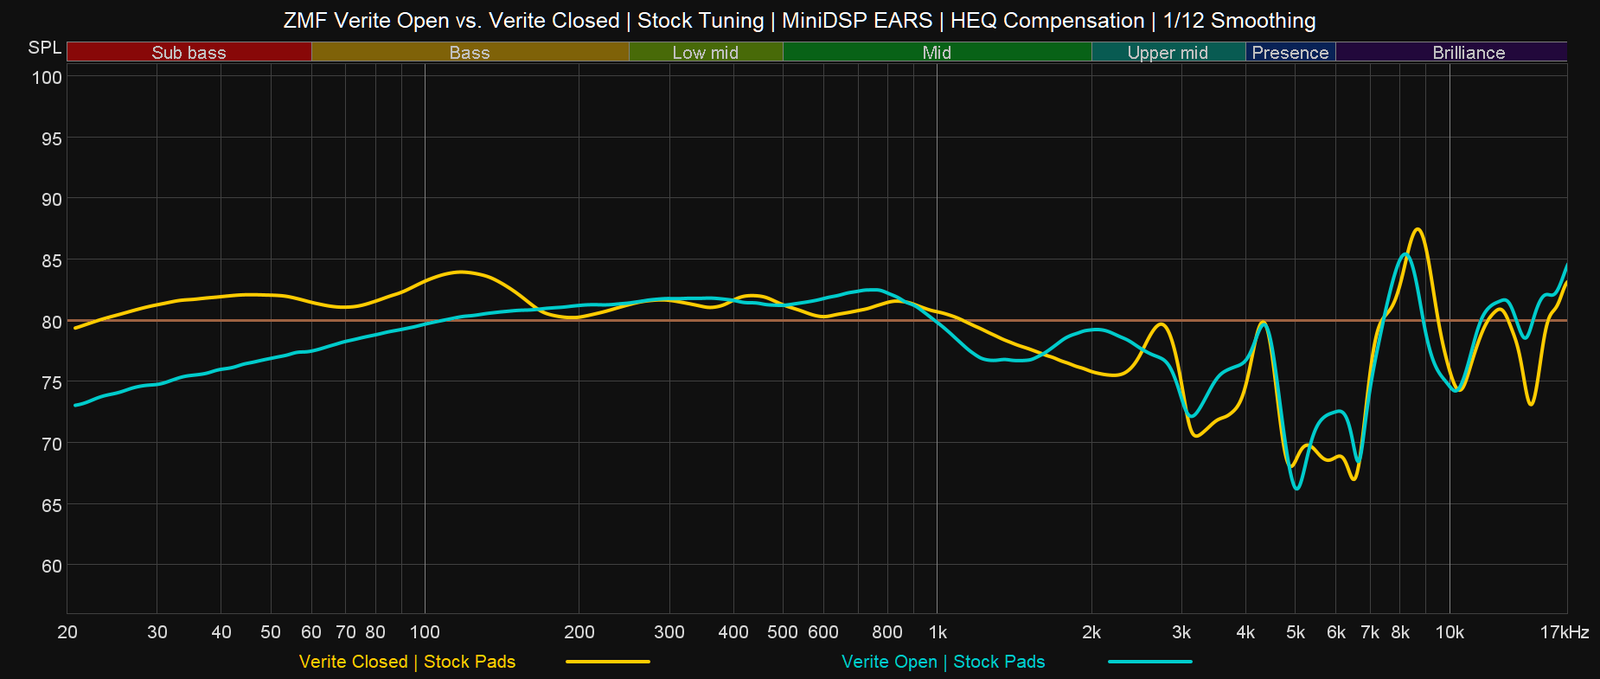The height and width of the screenshot is (679, 1600).
Task: Click the 17kHz label on frequency axis
Action: tap(1564, 632)
